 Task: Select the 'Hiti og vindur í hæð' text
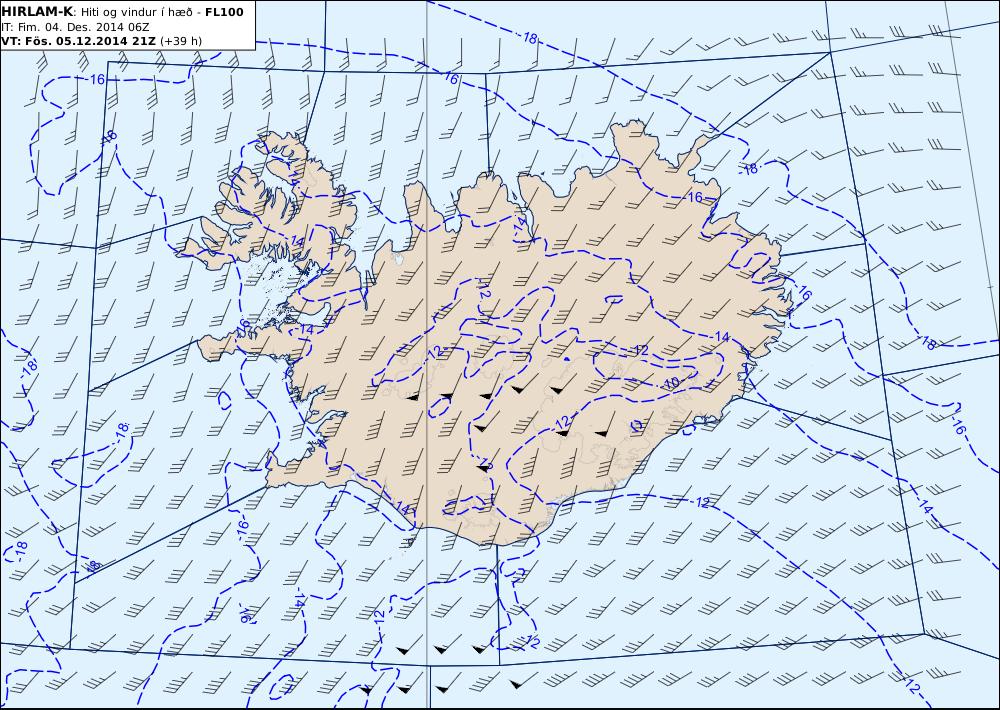click(136, 12)
